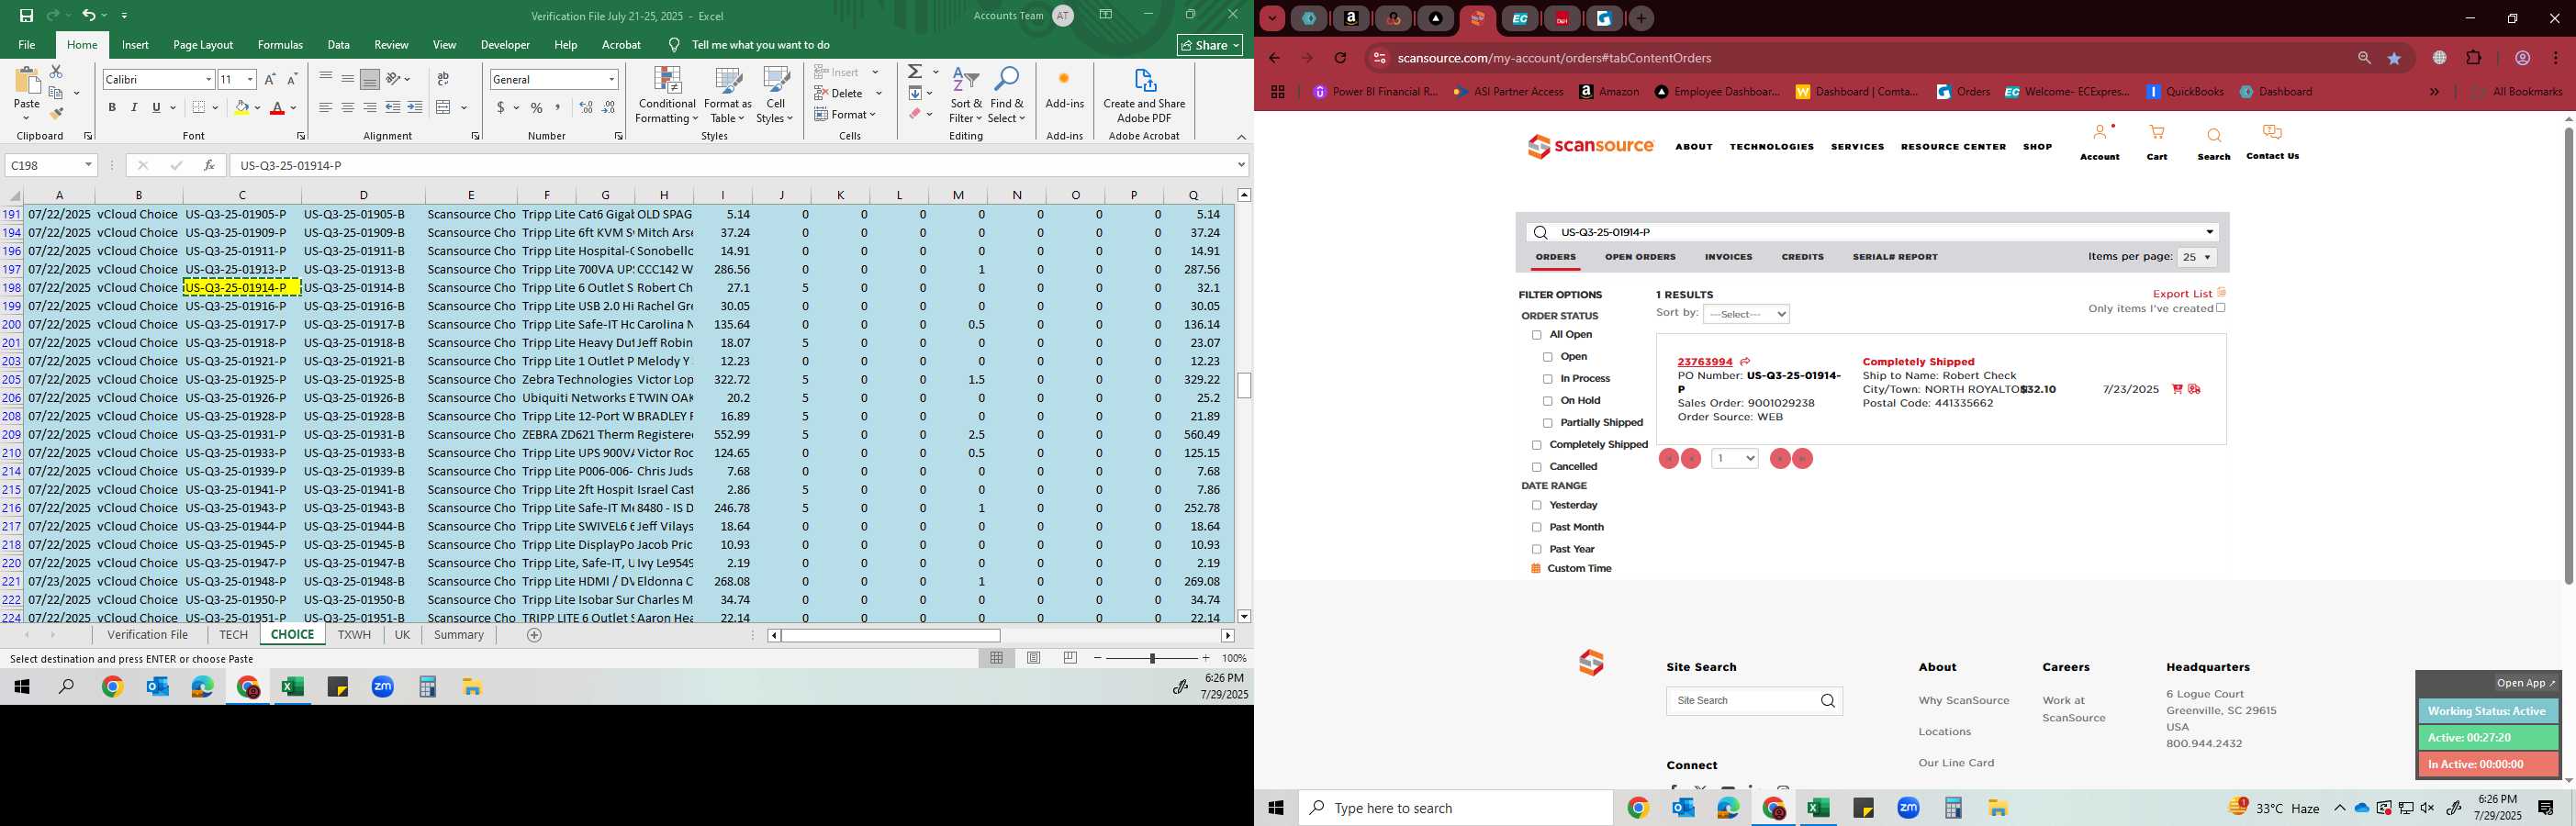The height and width of the screenshot is (826, 2576).
Task: Reload the browser page
Action: point(1340,58)
